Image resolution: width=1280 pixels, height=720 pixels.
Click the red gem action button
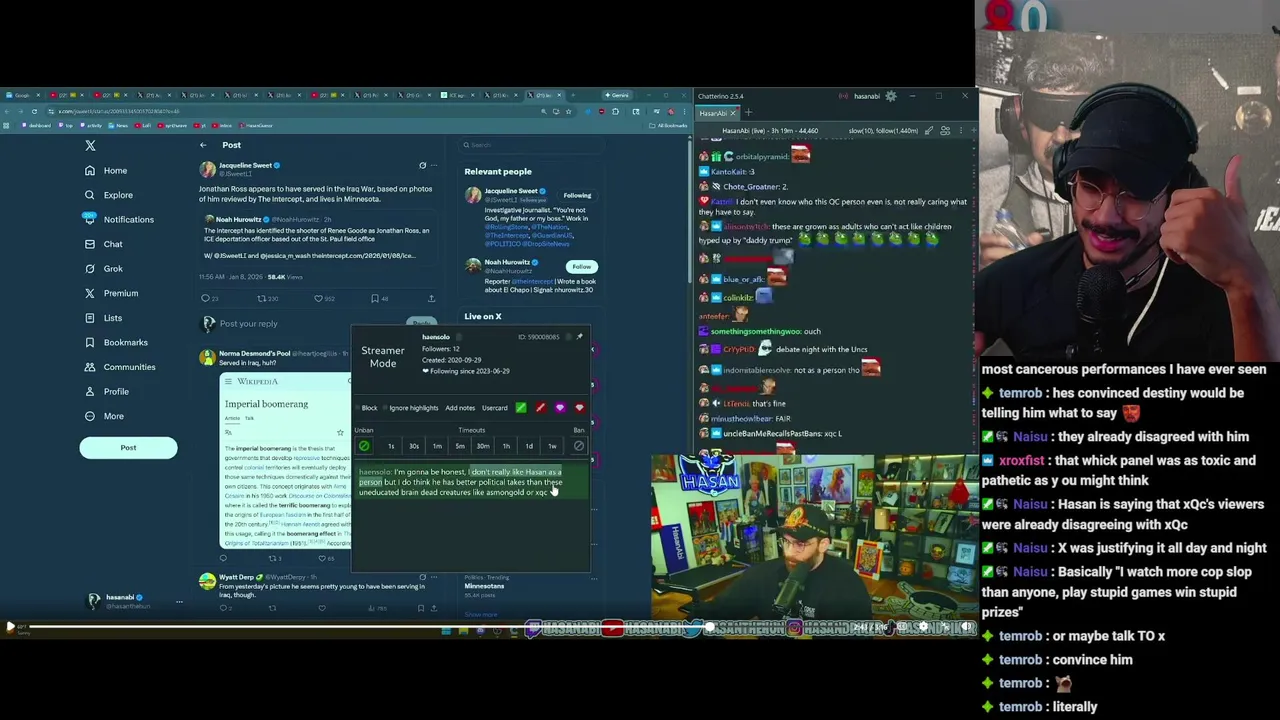coord(579,408)
